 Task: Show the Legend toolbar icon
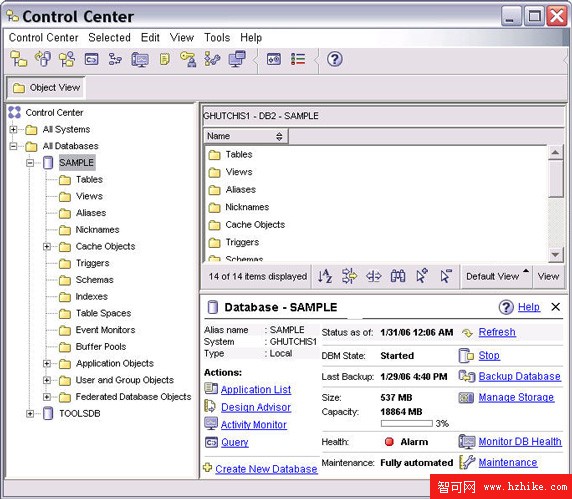click(298, 59)
